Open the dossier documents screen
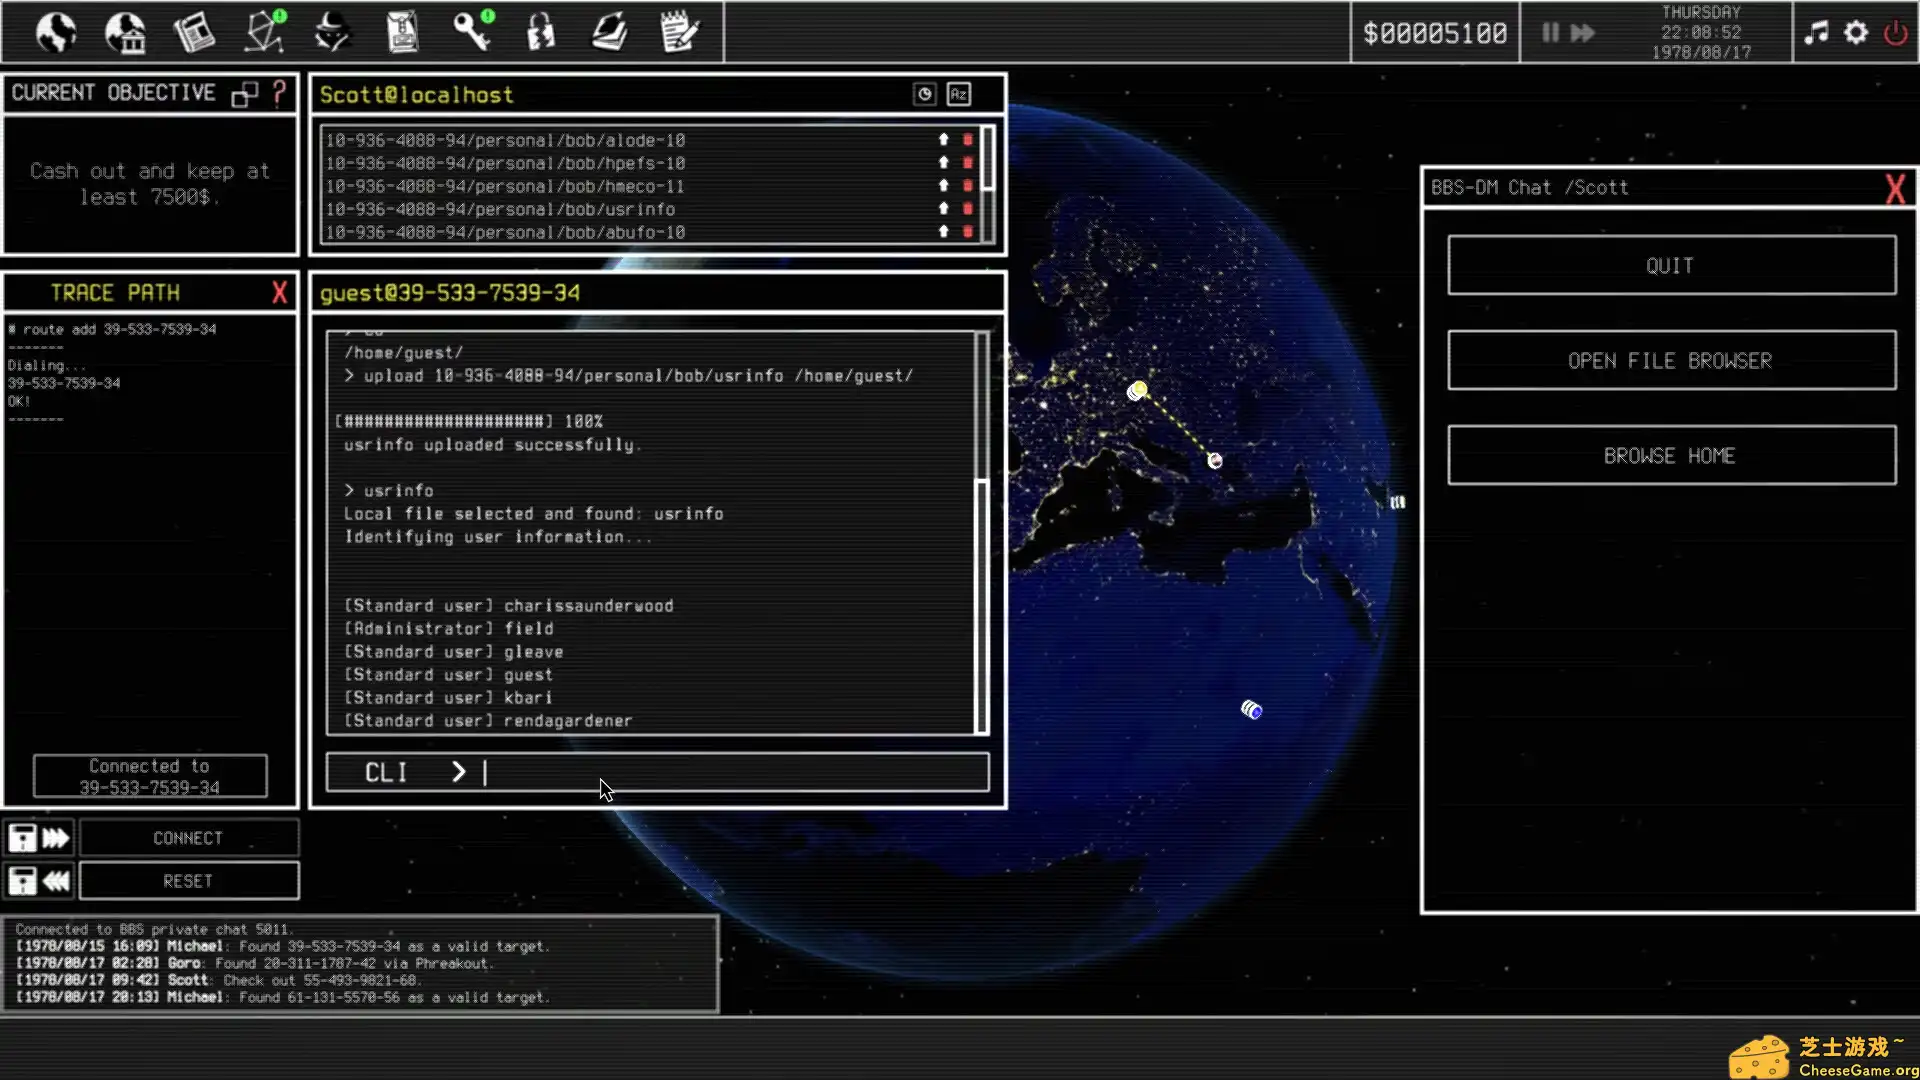Viewport: 1920px width, 1080px height. coord(402,32)
